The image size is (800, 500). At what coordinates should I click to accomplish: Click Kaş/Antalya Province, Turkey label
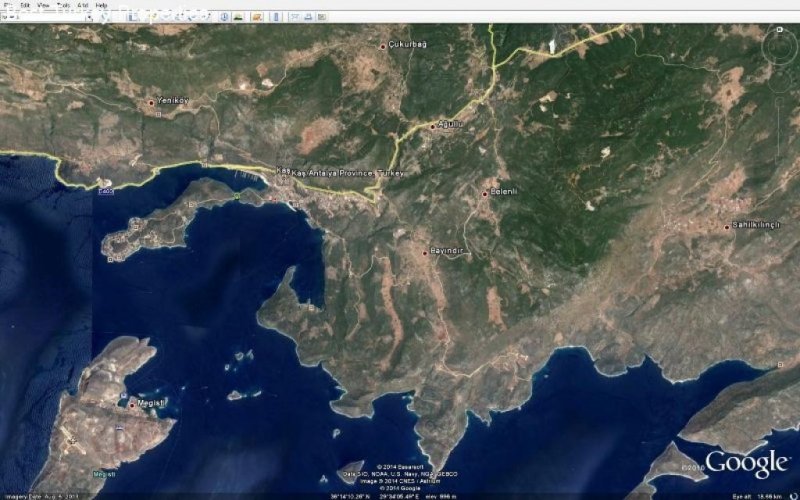click(347, 173)
